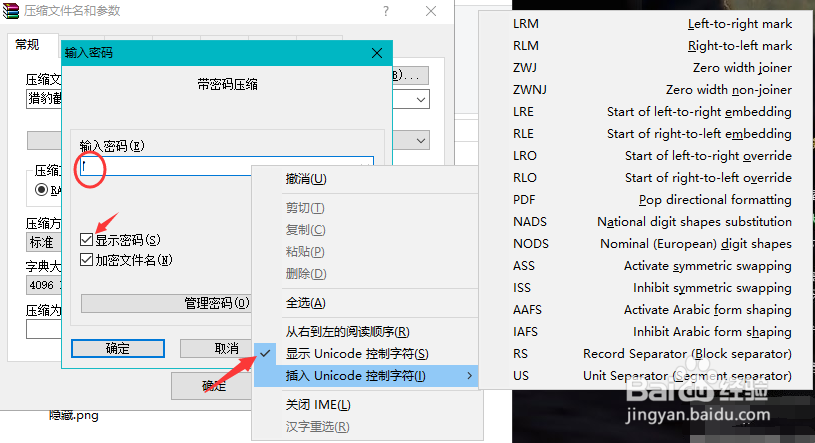This screenshot has height=443, width=815.
Task: Select the file label 隐藏.png
Action: tap(74, 415)
